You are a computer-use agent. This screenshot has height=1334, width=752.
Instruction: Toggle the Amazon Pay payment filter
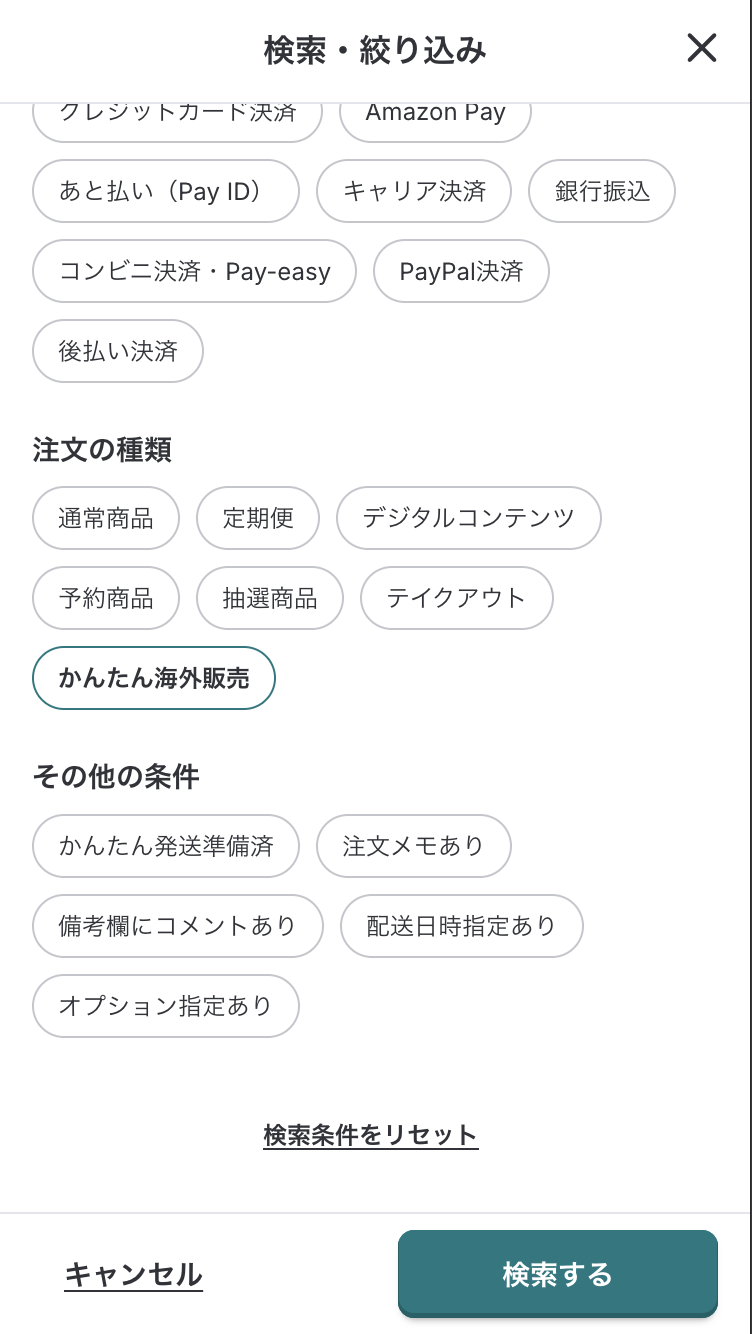click(x=435, y=116)
